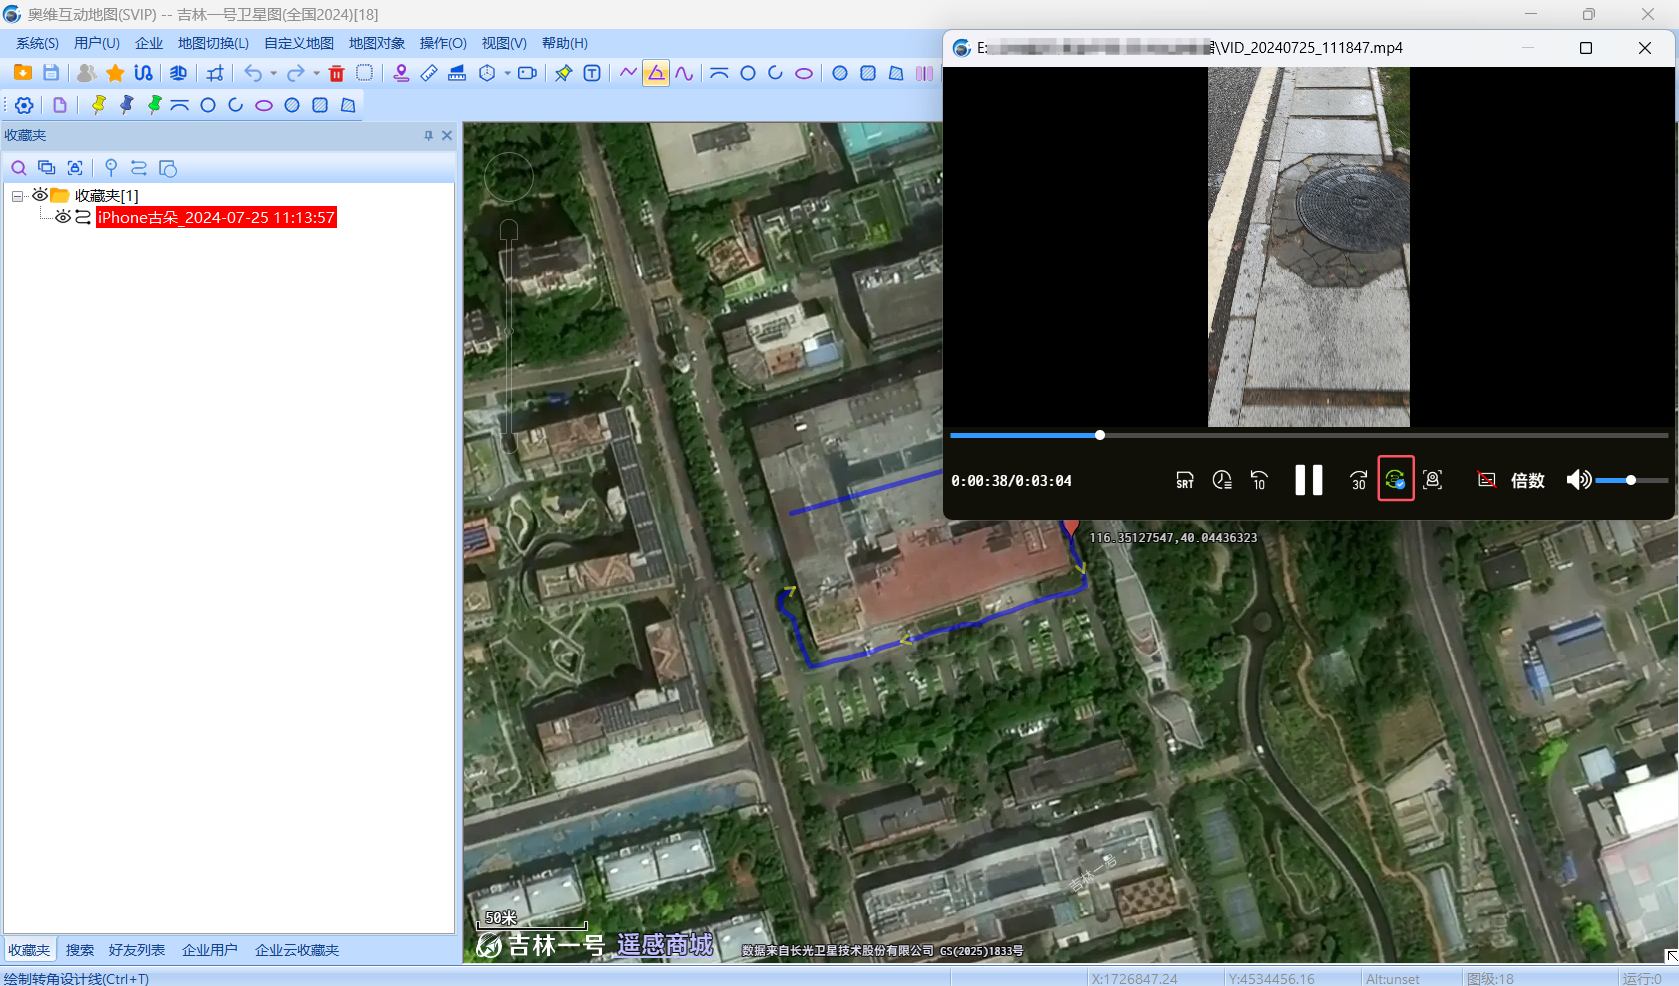Click the yellow pushpin marker icon
Viewport: 1679px width, 986px height.
click(x=98, y=105)
